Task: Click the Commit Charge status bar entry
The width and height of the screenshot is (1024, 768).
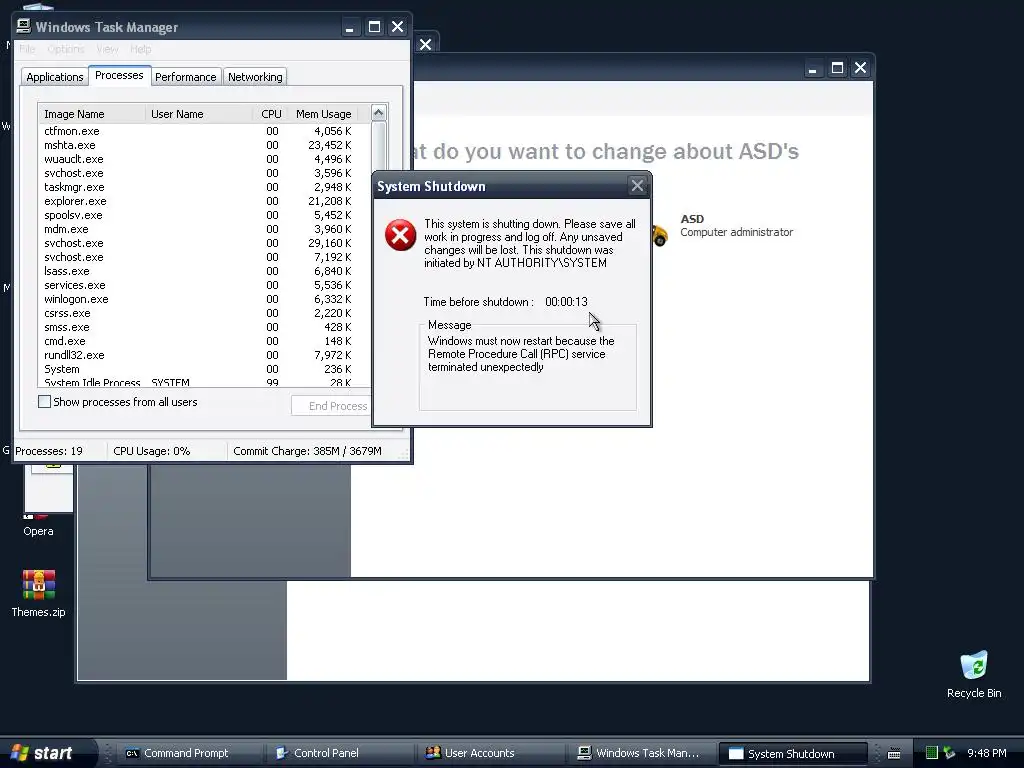Action: (307, 451)
